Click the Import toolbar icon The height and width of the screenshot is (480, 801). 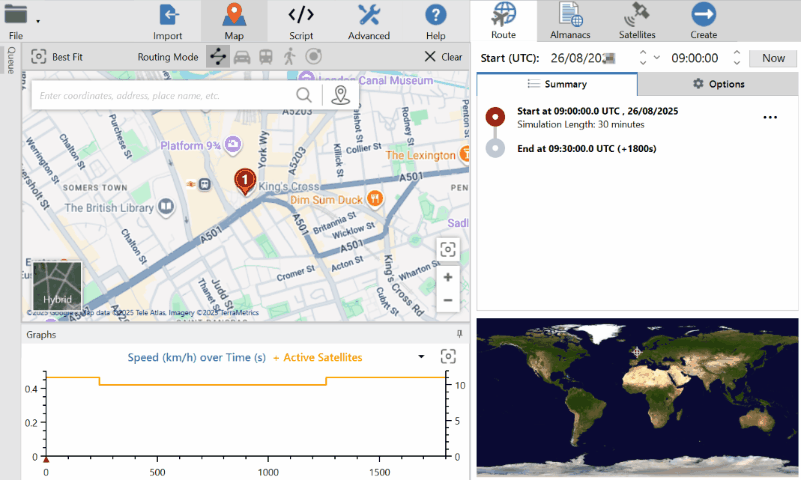click(168, 21)
